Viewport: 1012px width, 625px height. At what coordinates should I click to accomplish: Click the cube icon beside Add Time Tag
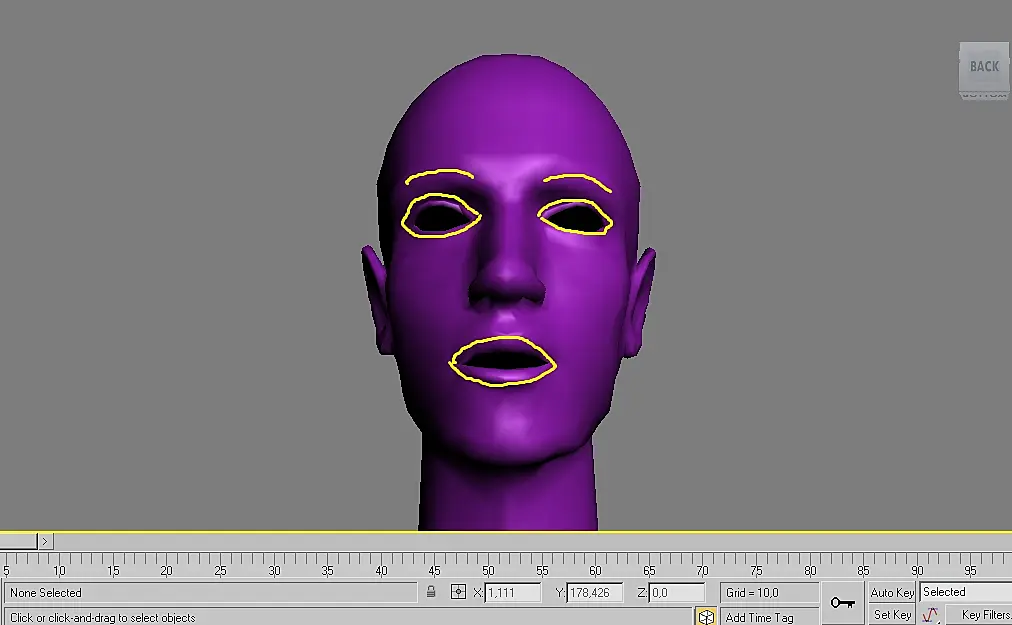pyautogui.click(x=706, y=617)
